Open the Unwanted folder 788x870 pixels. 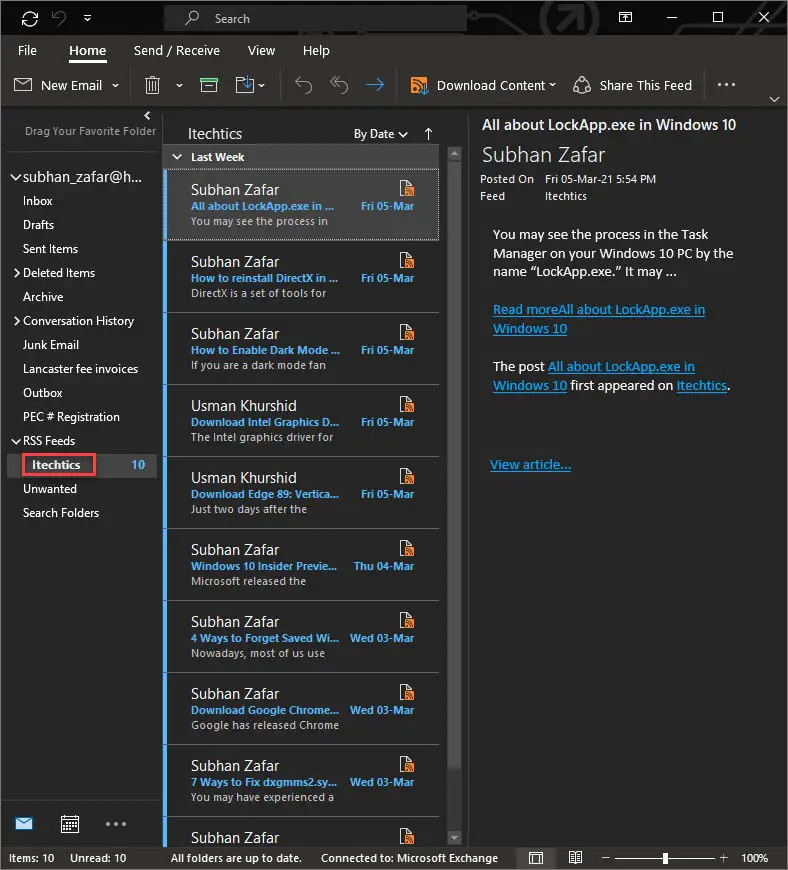click(49, 489)
